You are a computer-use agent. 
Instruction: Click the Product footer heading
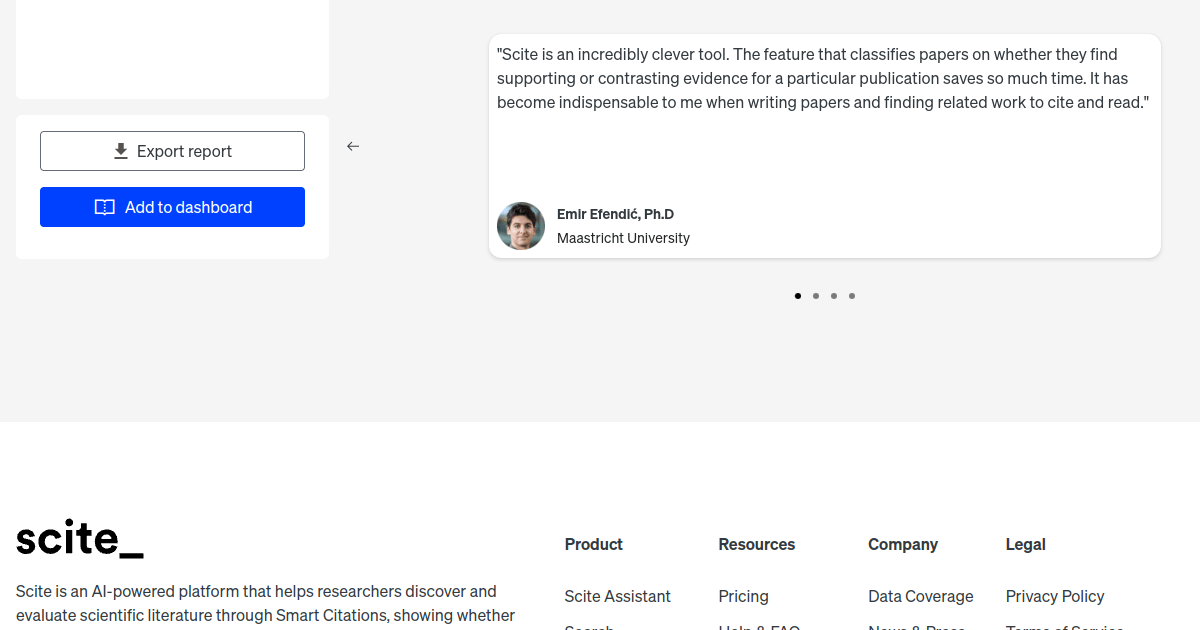pos(593,544)
